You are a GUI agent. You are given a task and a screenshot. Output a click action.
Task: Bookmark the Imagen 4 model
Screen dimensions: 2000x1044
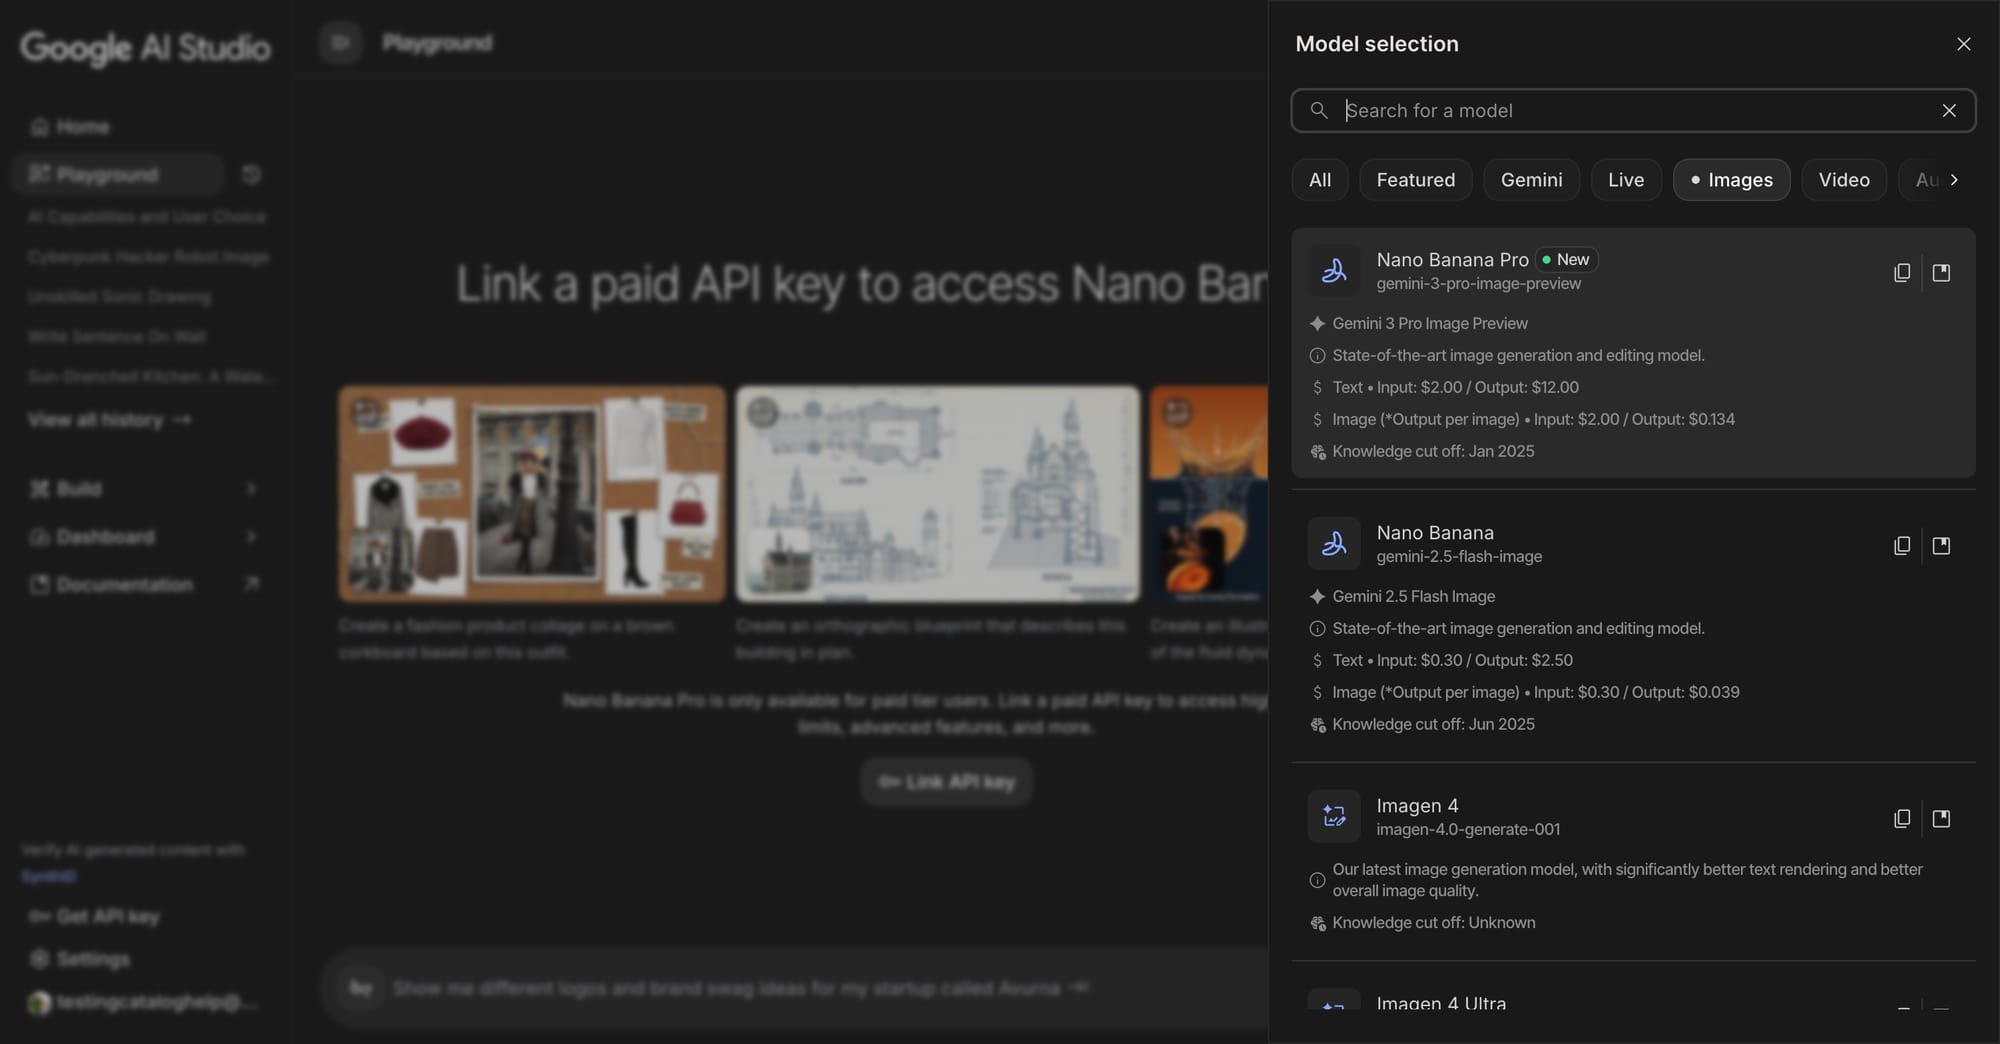[1942, 817]
